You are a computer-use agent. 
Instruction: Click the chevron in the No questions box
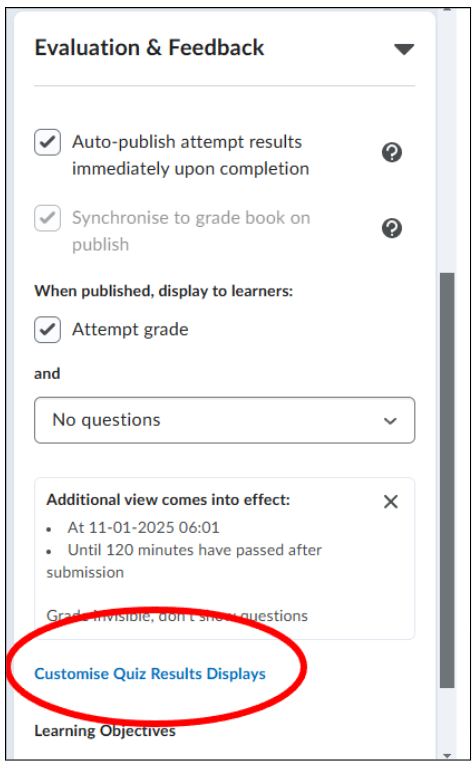click(390, 421)
